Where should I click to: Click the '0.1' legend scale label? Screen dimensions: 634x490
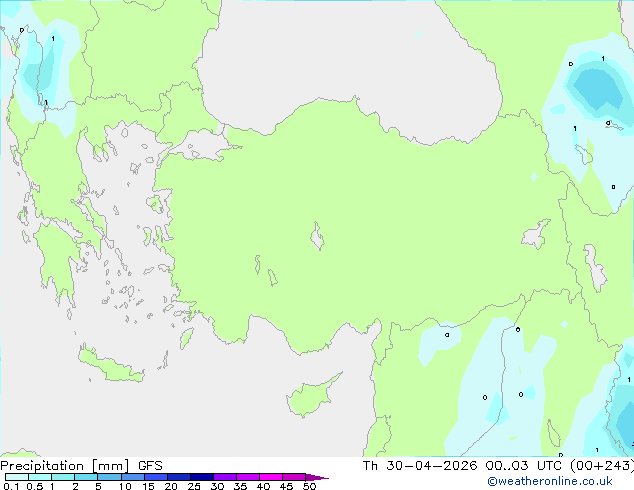[x=11, y=486]
